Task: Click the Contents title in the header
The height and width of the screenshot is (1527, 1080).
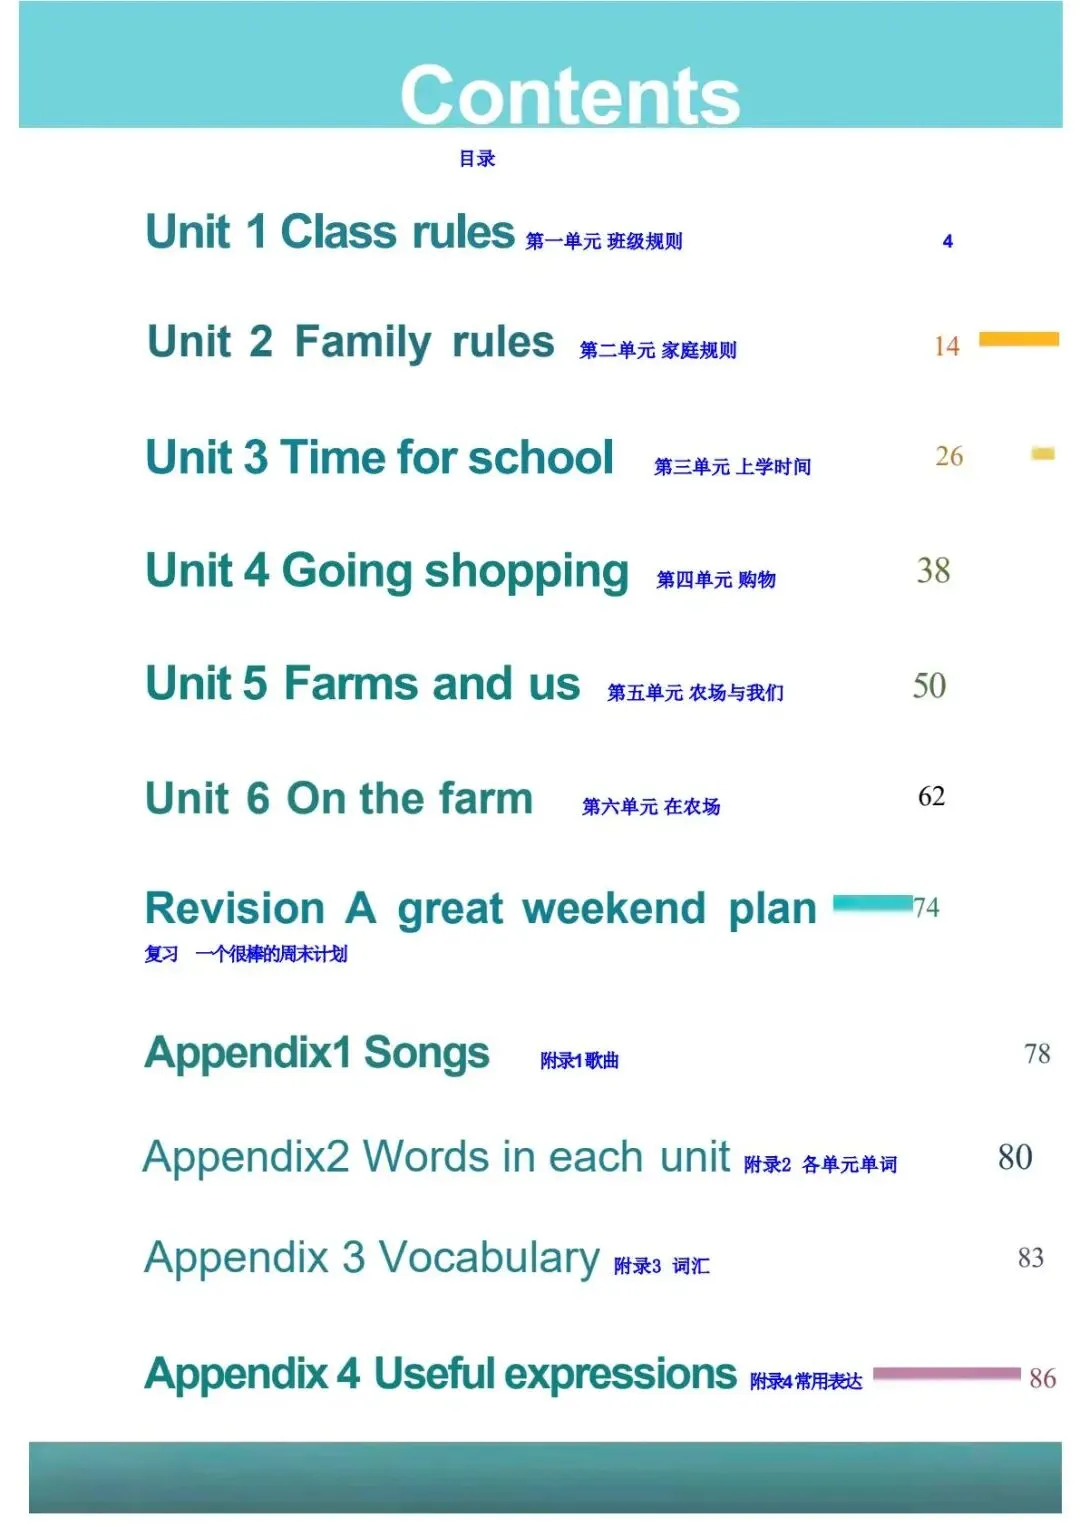Action: [x=570, y=94]
